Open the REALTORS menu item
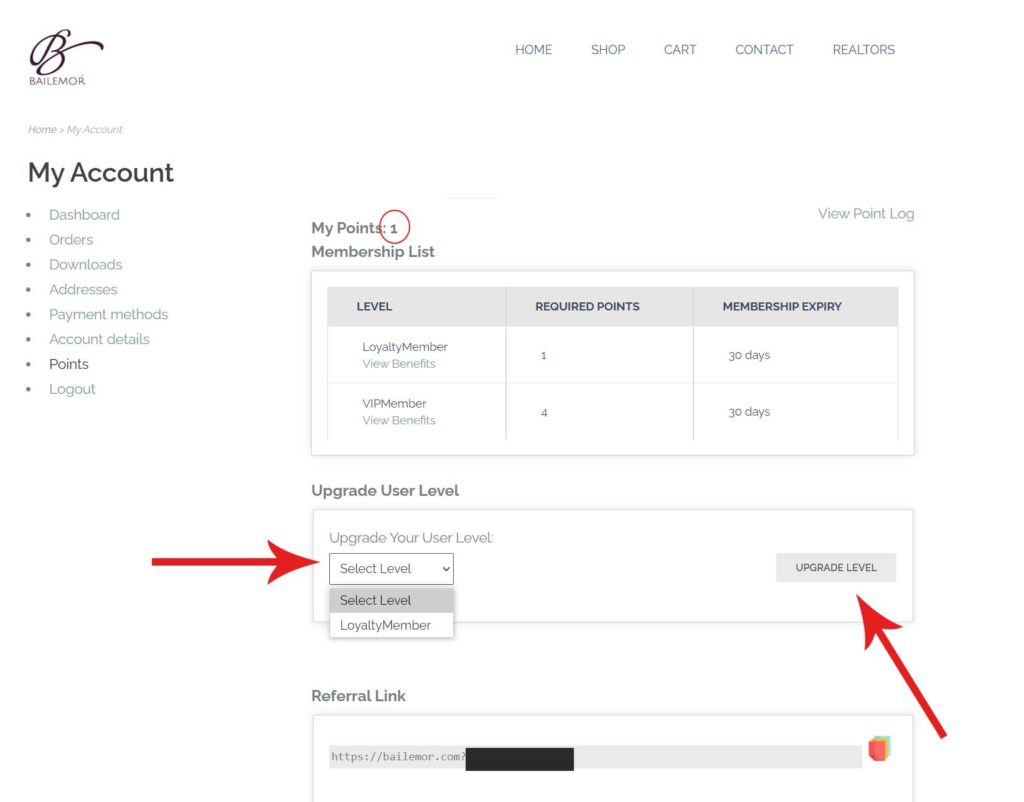The image size is (1024, 802). click(x=863, y=50)
